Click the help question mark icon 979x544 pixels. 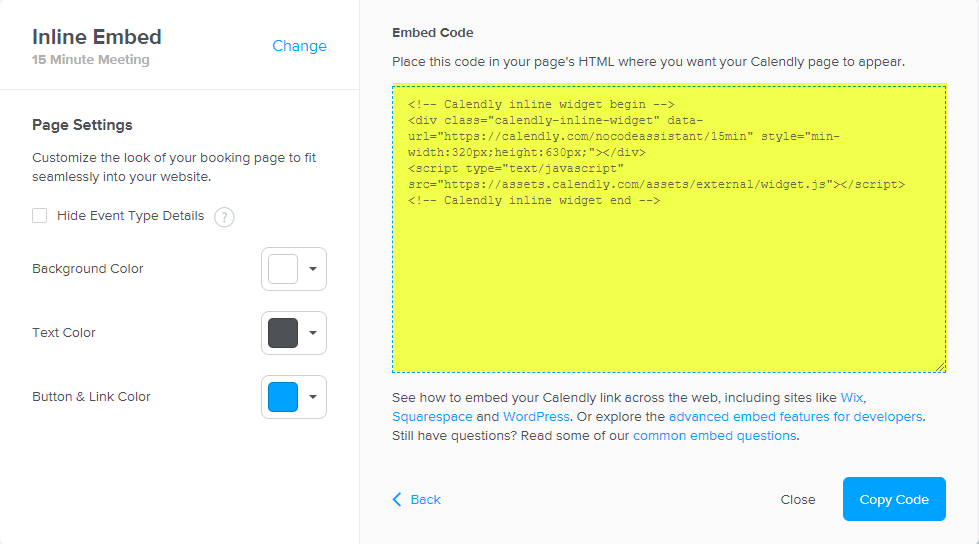coord(224,217)
